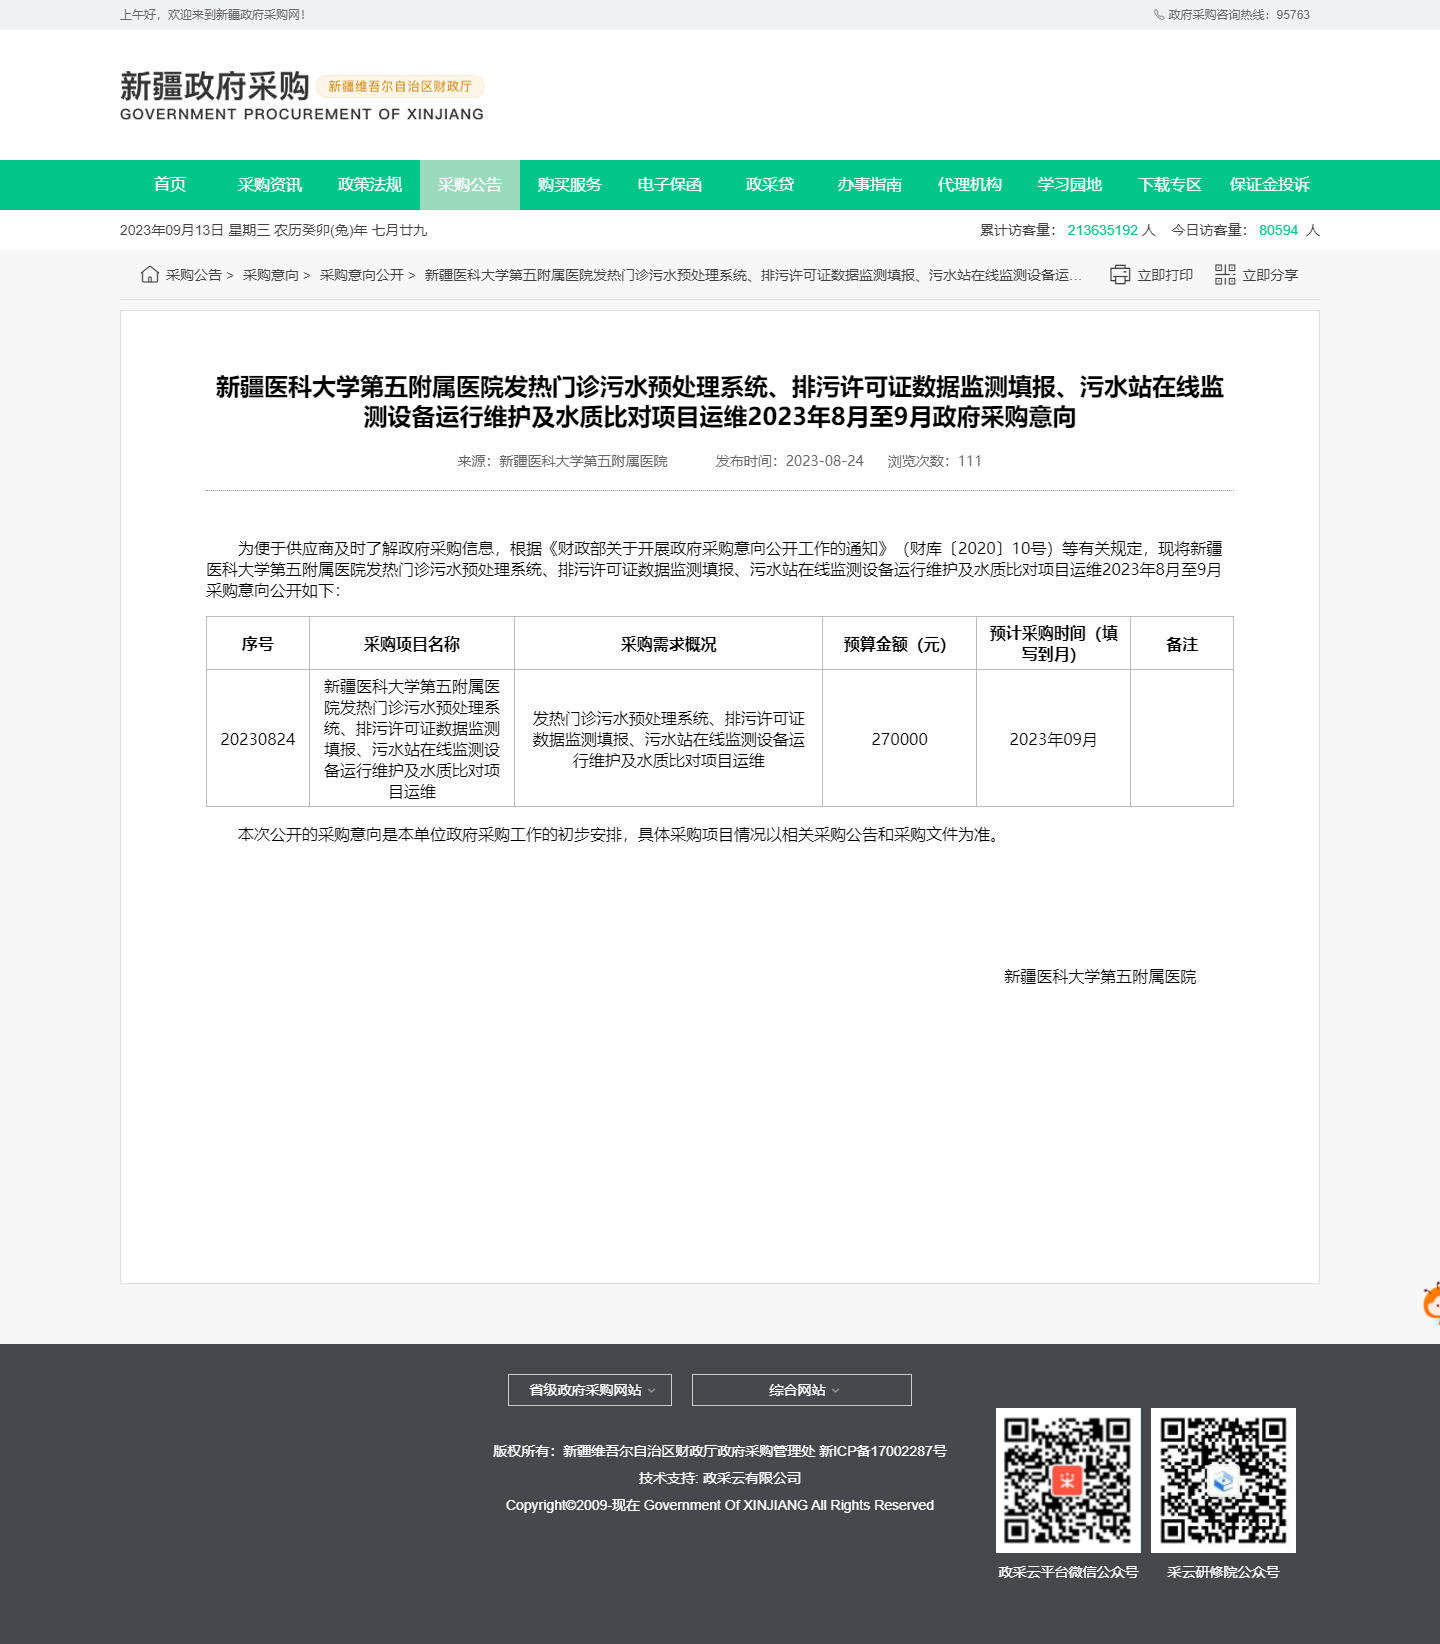1440x1644 pixels.
Task: Expand the 省级政府采购网站 dropdown
Action: tap(590, 1390)
